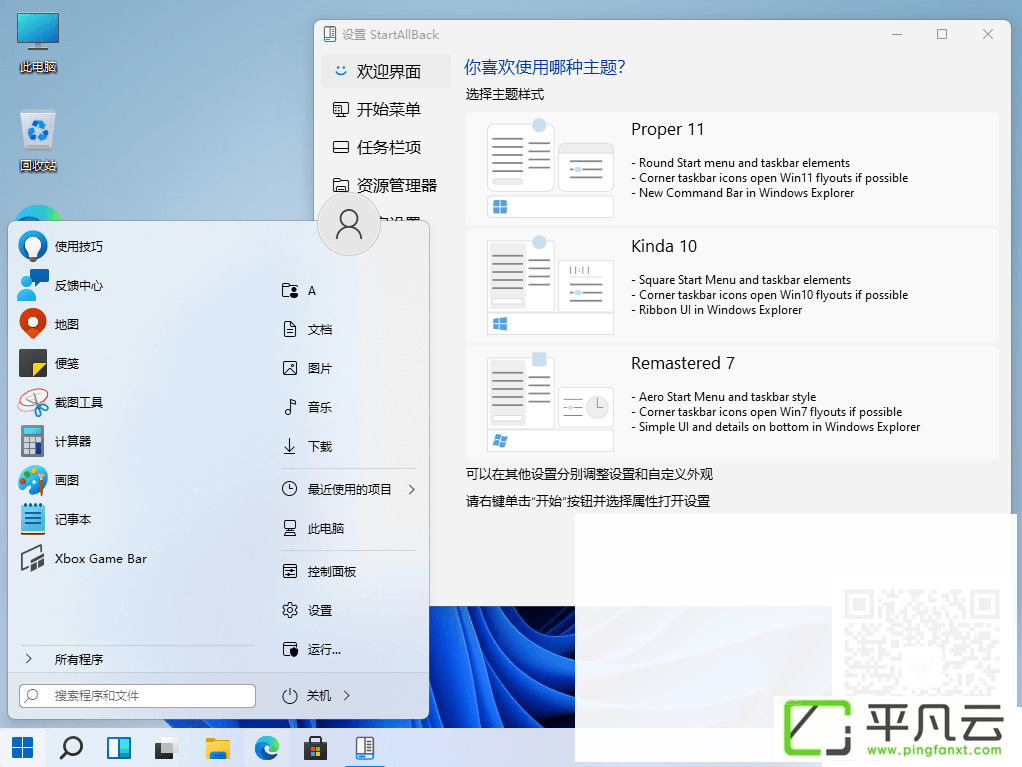Image resolution: width=1022 pixels, height=767 pixels.
Task: Switch to the 资源管理器 settings tab
Action: coord(386,185)
